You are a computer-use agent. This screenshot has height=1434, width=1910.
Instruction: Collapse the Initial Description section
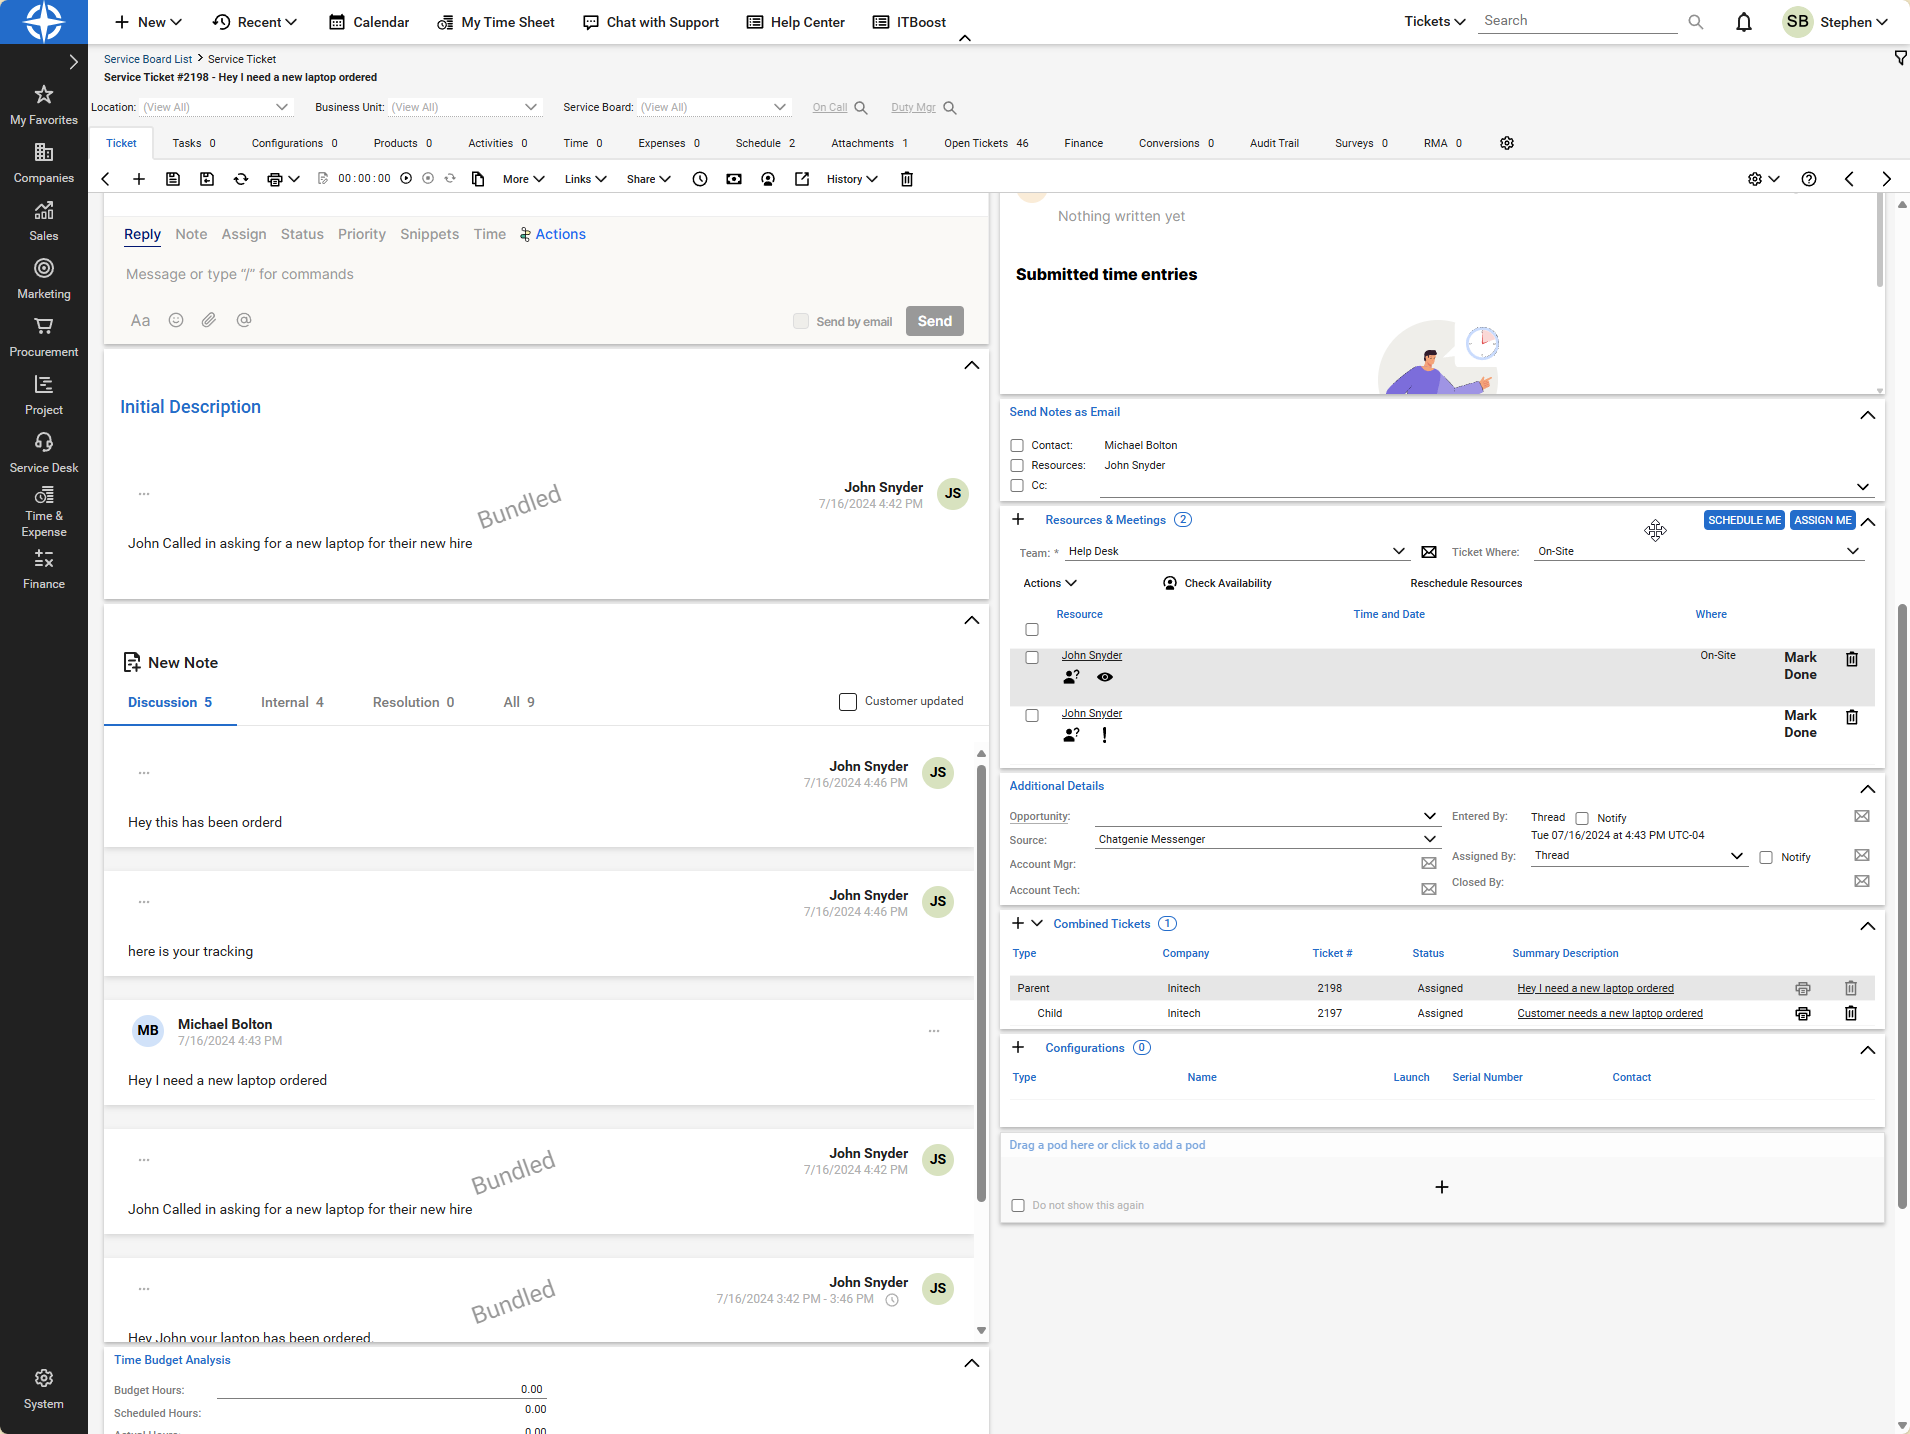click(971, 365)
